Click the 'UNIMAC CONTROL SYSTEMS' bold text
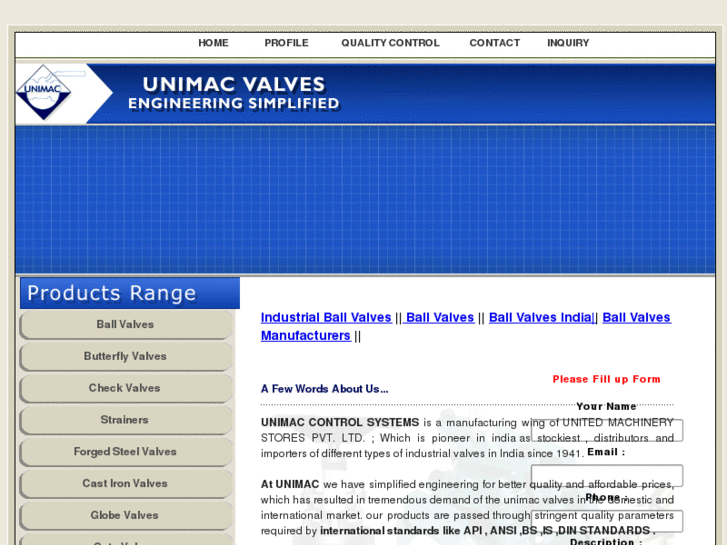Screen dimensions: 727x545 pyautogui.click(x=340, y=423)
